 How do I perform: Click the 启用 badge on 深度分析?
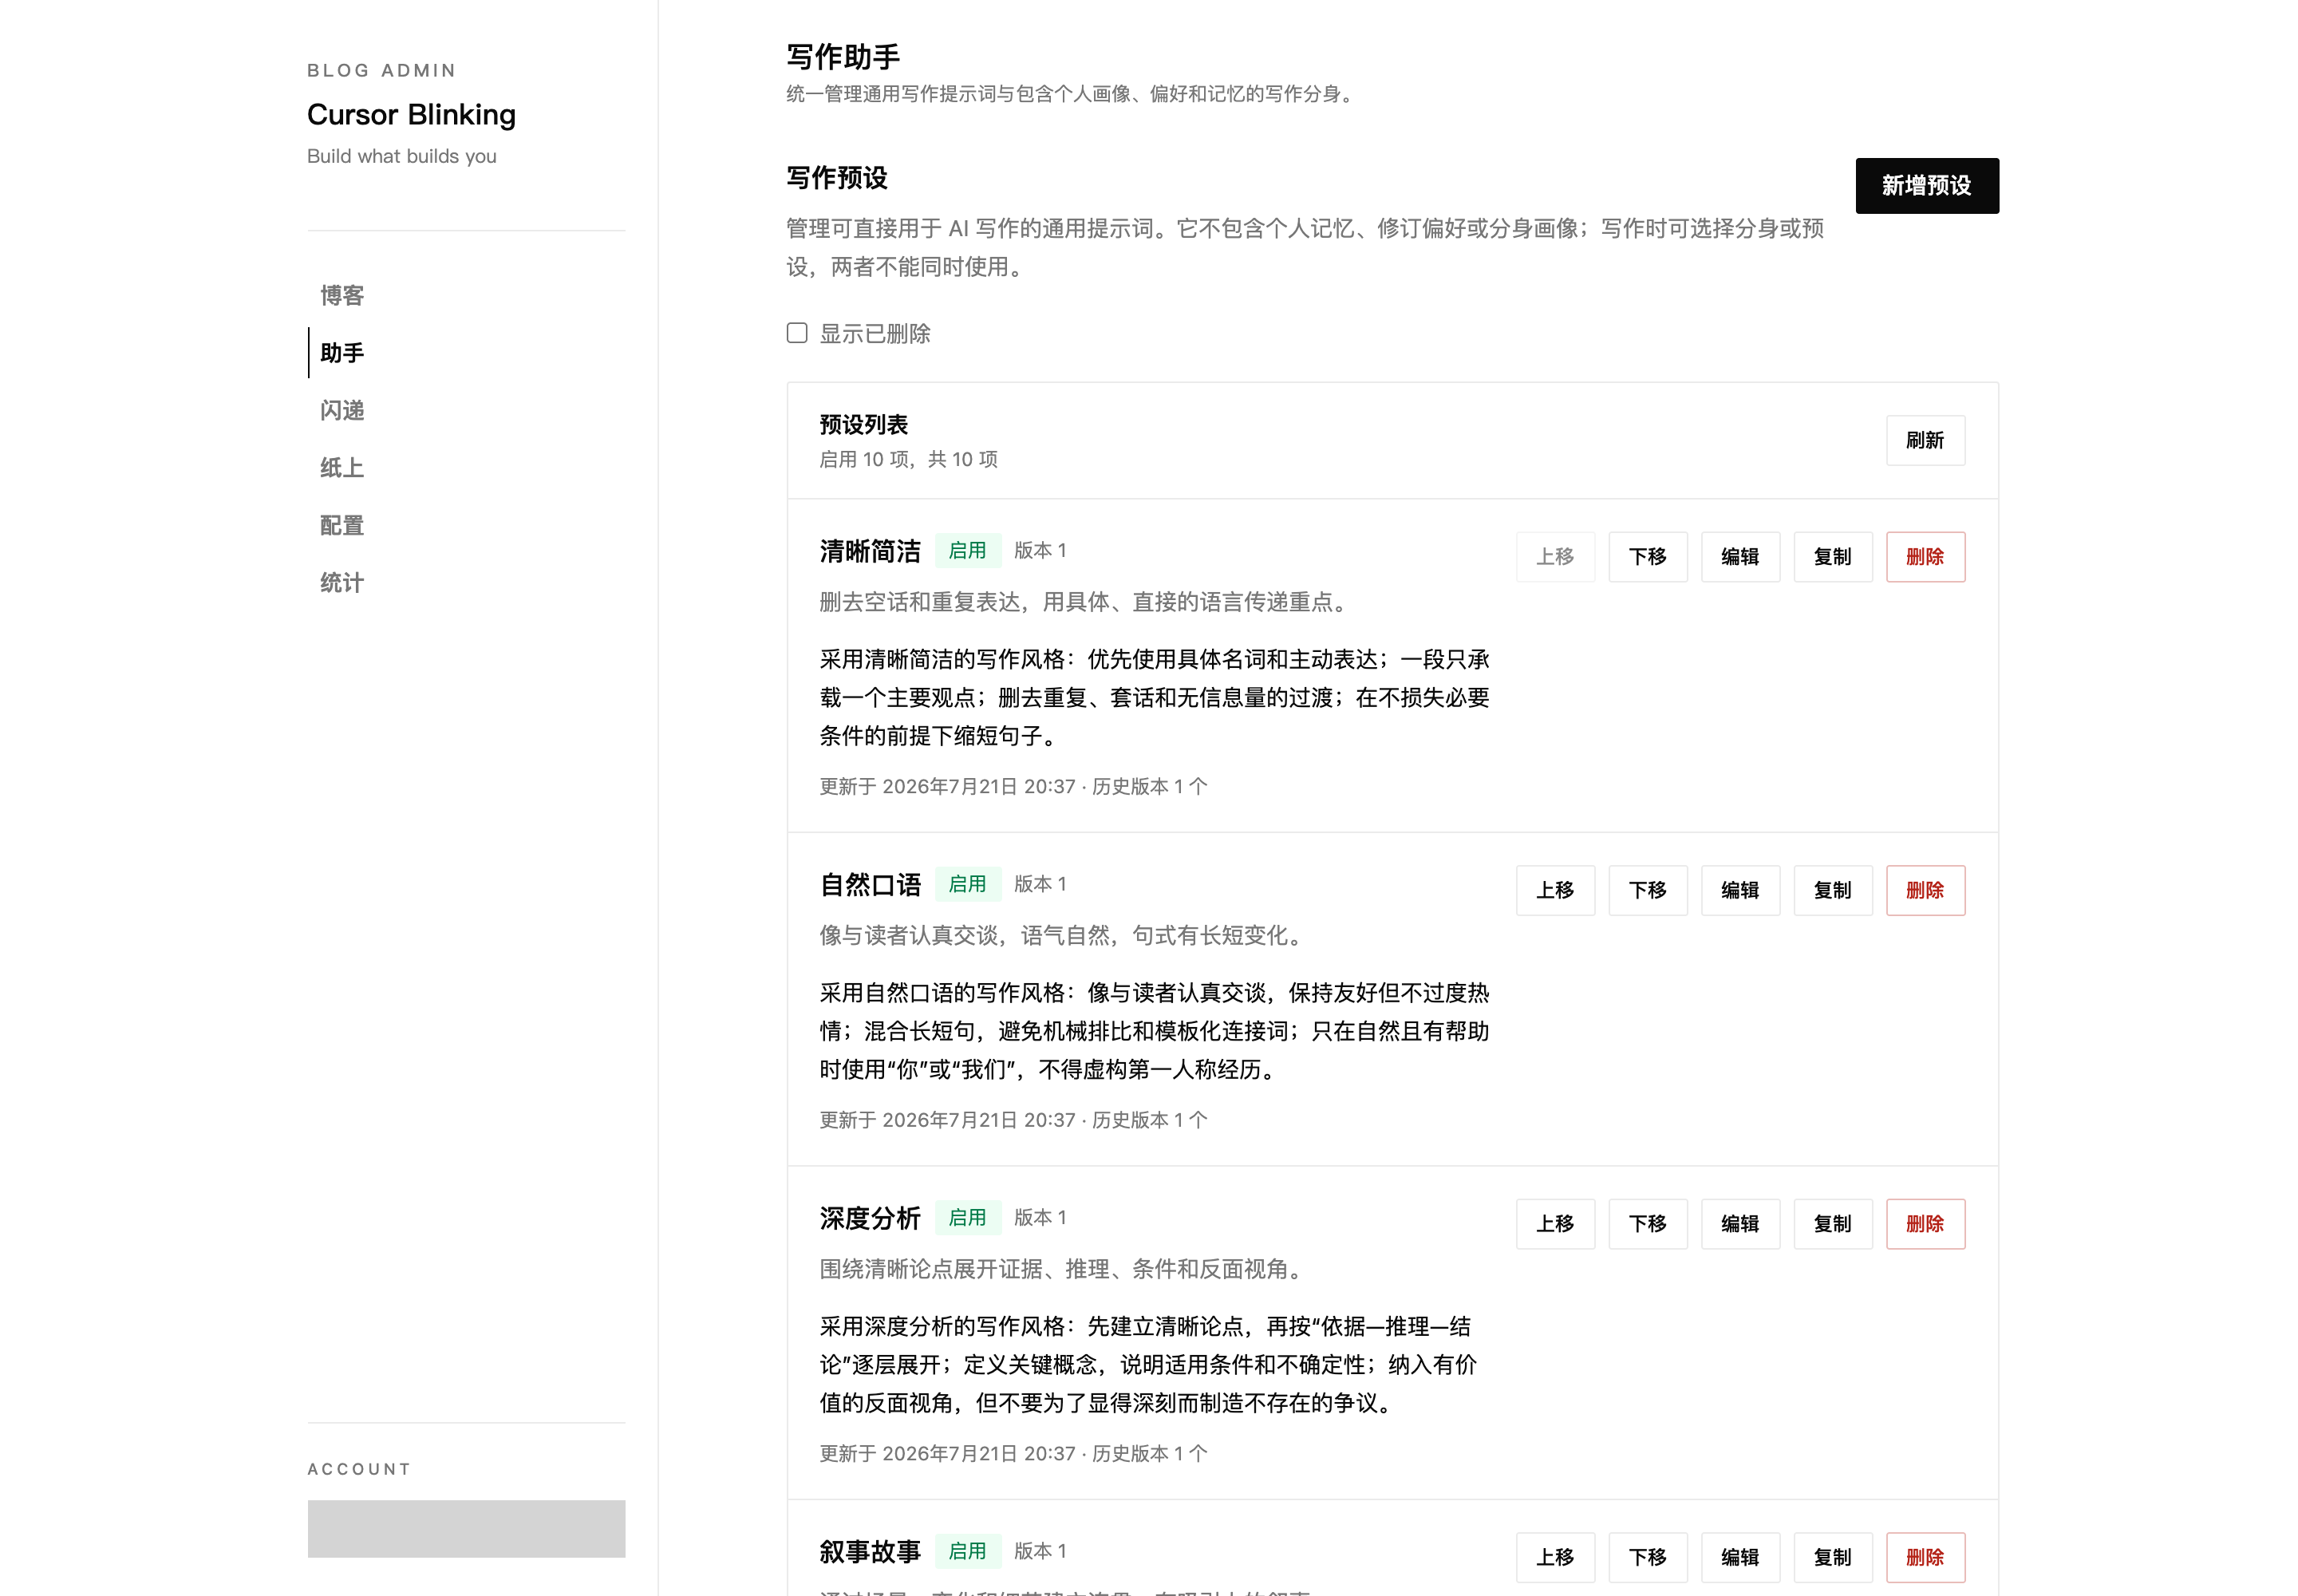(x=967, y=1218)
